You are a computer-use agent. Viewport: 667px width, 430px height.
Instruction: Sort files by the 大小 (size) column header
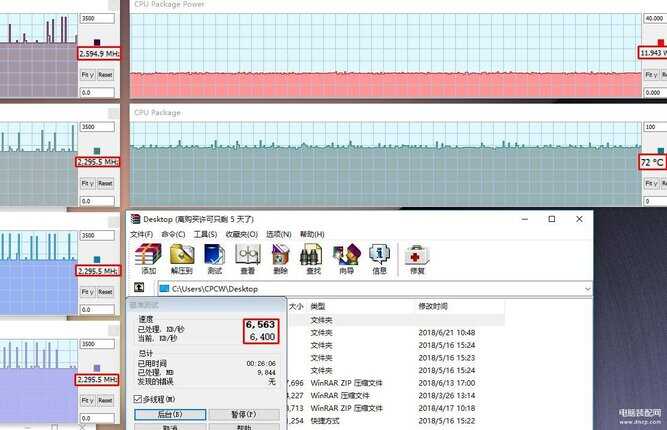(x=296, y=306)
